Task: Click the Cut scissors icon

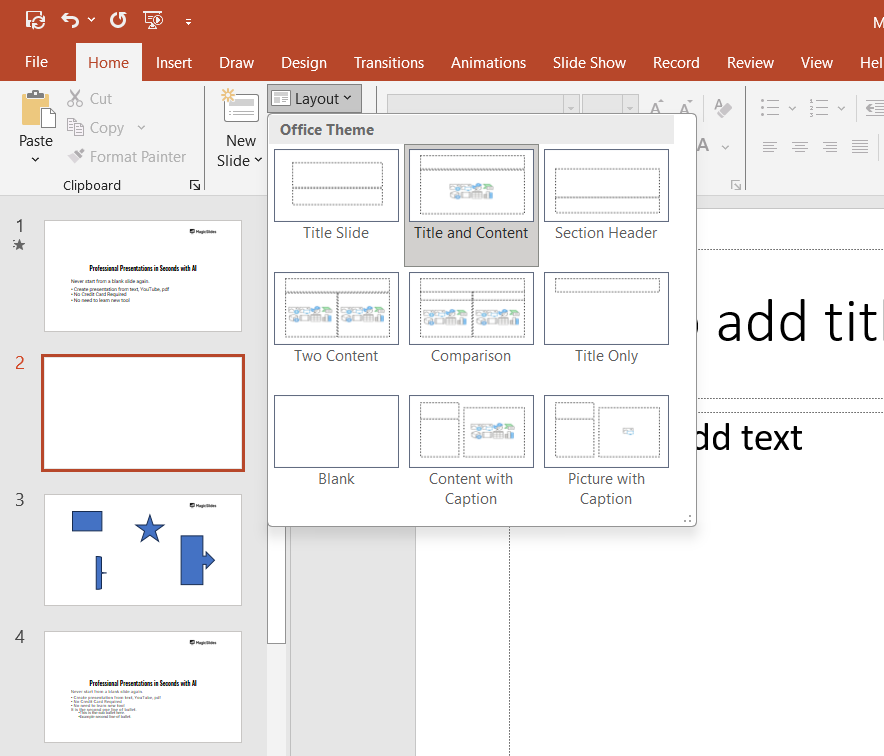Action: (75, 99)
